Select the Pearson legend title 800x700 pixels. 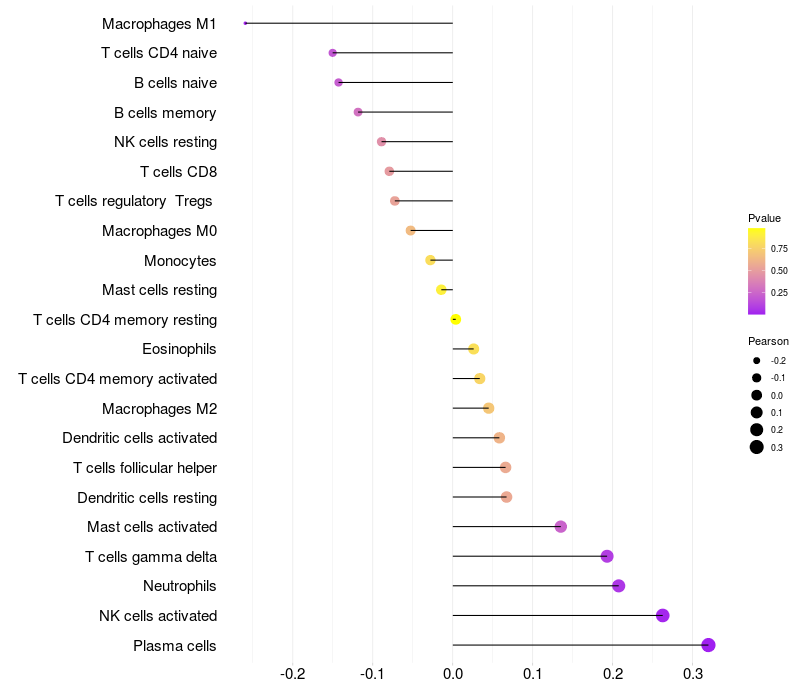(x=768, y=341)
